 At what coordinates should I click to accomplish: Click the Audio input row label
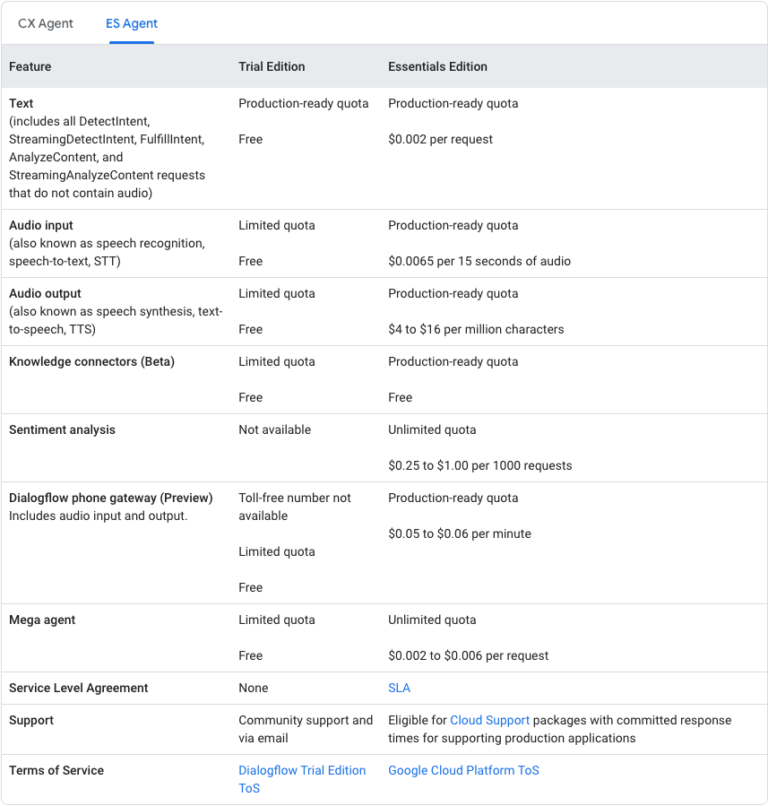(41, 226)
